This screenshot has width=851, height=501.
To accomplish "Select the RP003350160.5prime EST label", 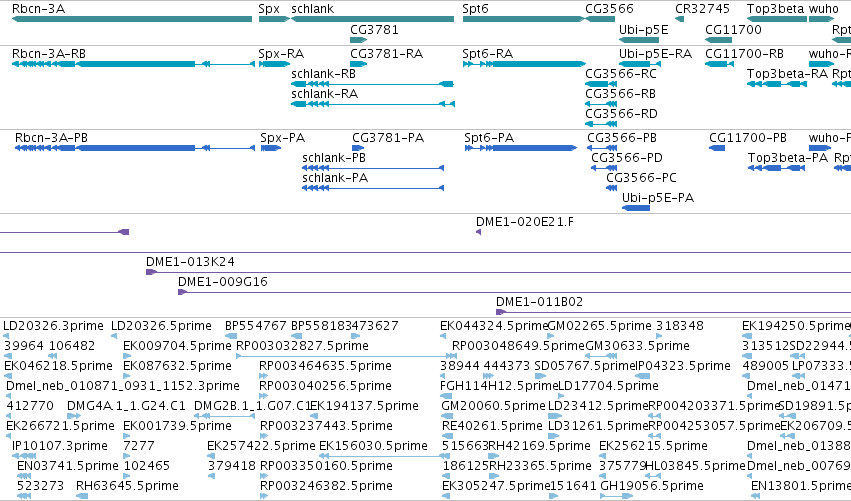I will coord(326,466).
